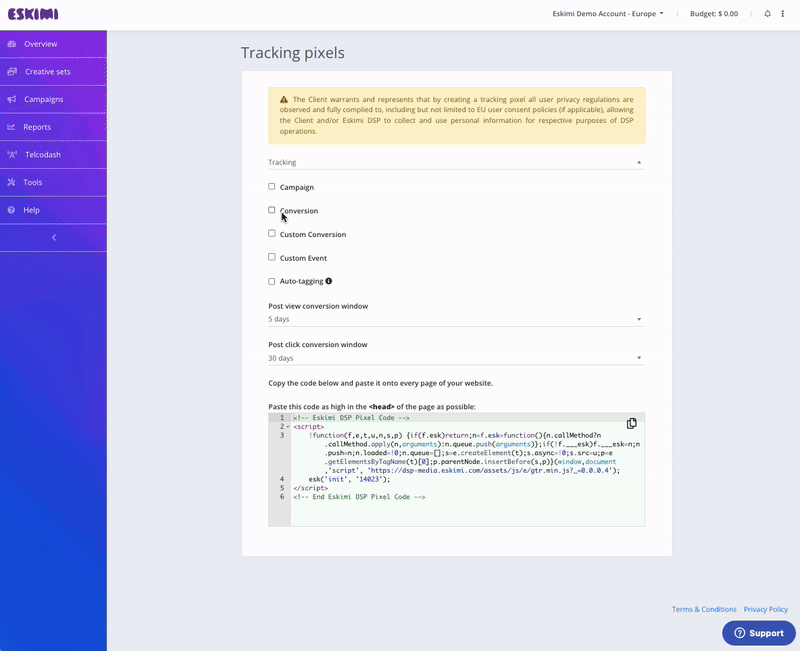Open the Eskimi Demo Account dropdown
This screenshot has width=800, height=651.
point(608,14)
